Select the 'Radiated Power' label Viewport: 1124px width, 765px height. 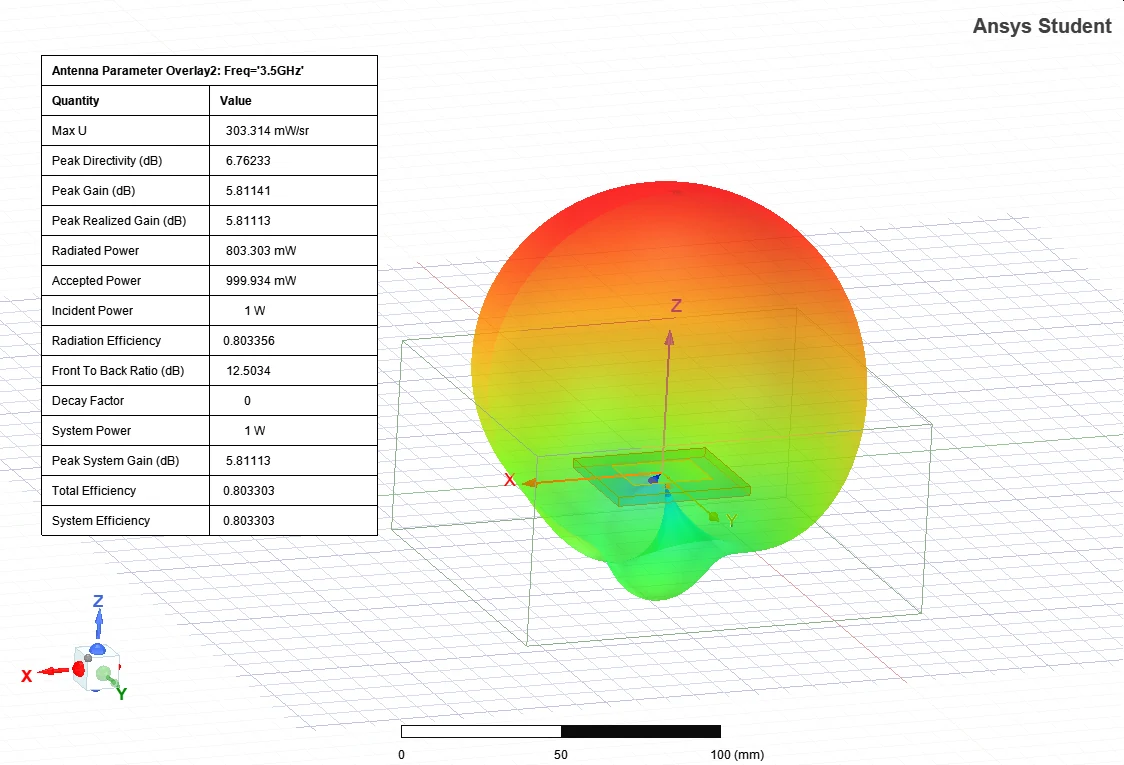tap(95, 251)
